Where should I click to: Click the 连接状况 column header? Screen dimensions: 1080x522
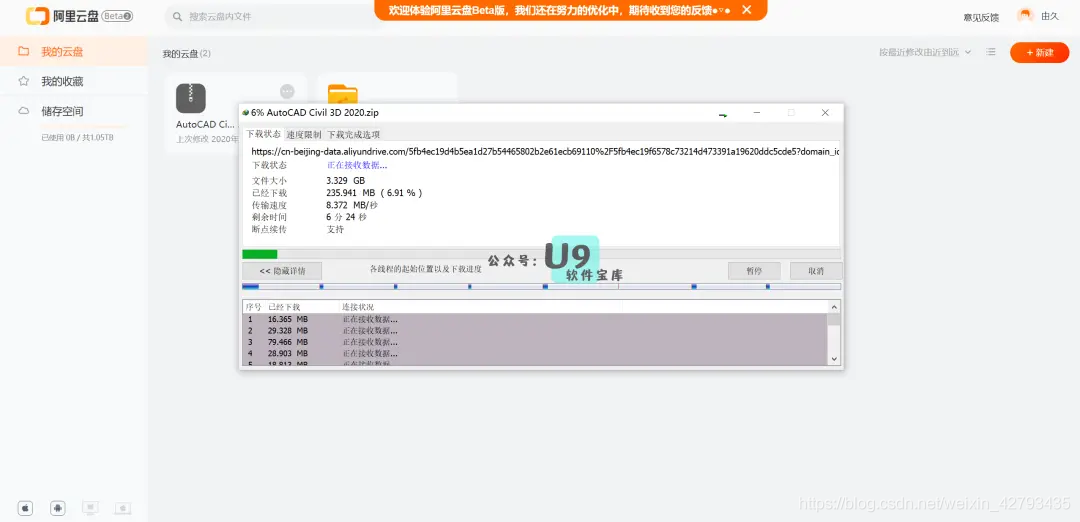coord(358,306)
